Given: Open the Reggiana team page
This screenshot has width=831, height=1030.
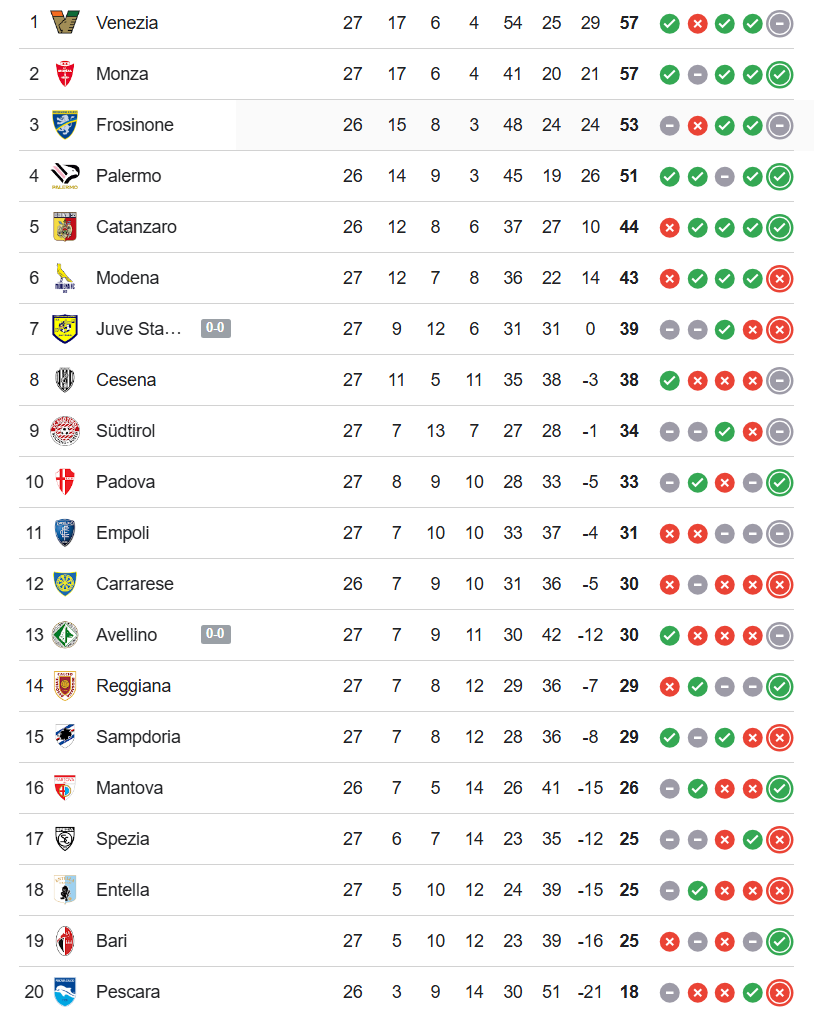Looking at the screenshot, I should click(x=134, y=686).
